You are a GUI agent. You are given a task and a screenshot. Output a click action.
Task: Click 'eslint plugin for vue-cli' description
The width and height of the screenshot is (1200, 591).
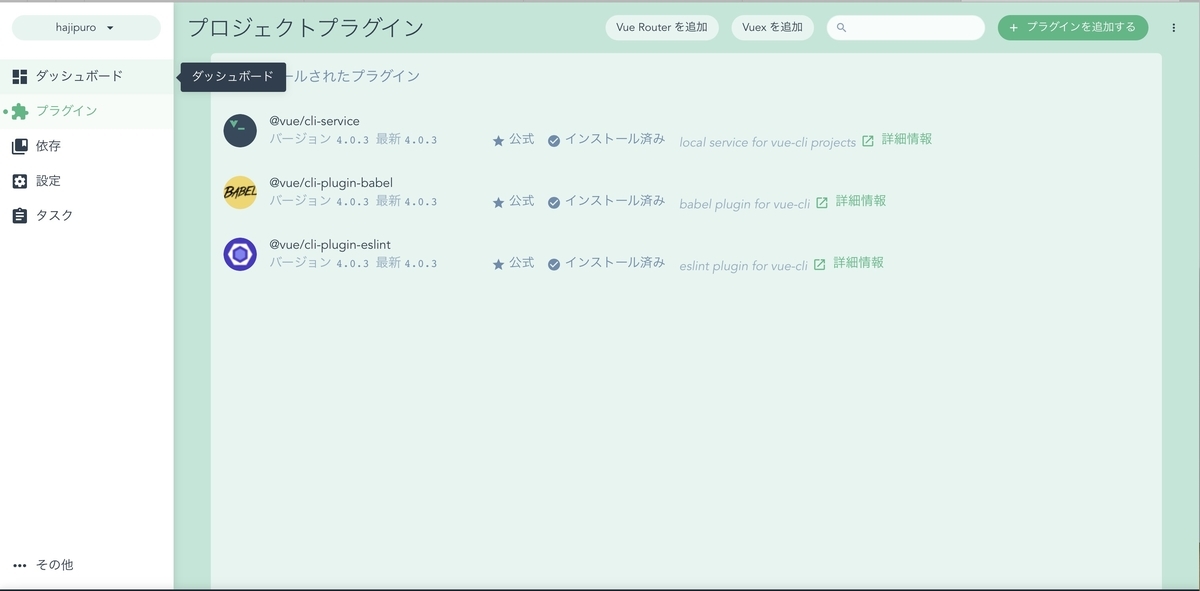(x=743, y=265)
